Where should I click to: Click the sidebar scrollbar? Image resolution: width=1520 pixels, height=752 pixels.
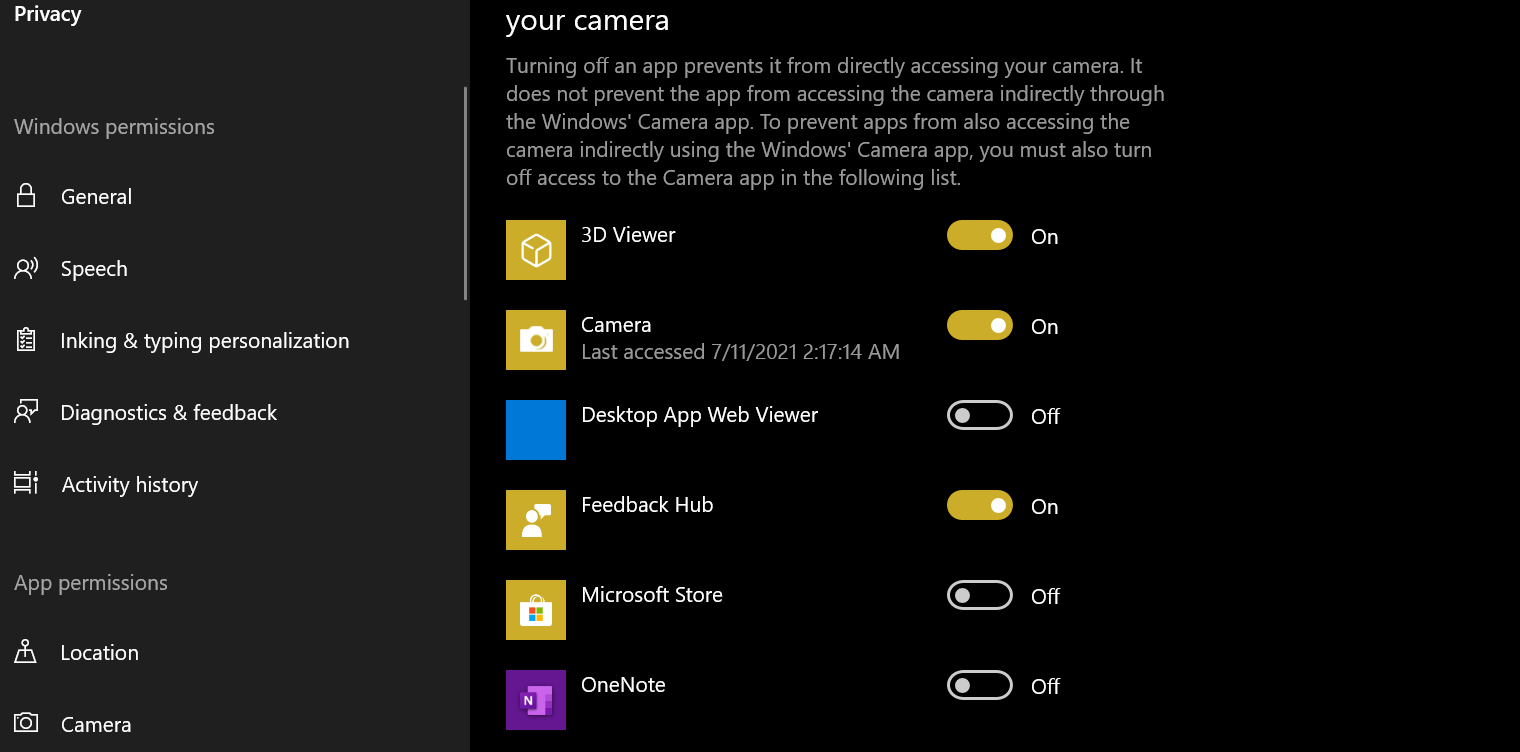click(x=465, y=190)
